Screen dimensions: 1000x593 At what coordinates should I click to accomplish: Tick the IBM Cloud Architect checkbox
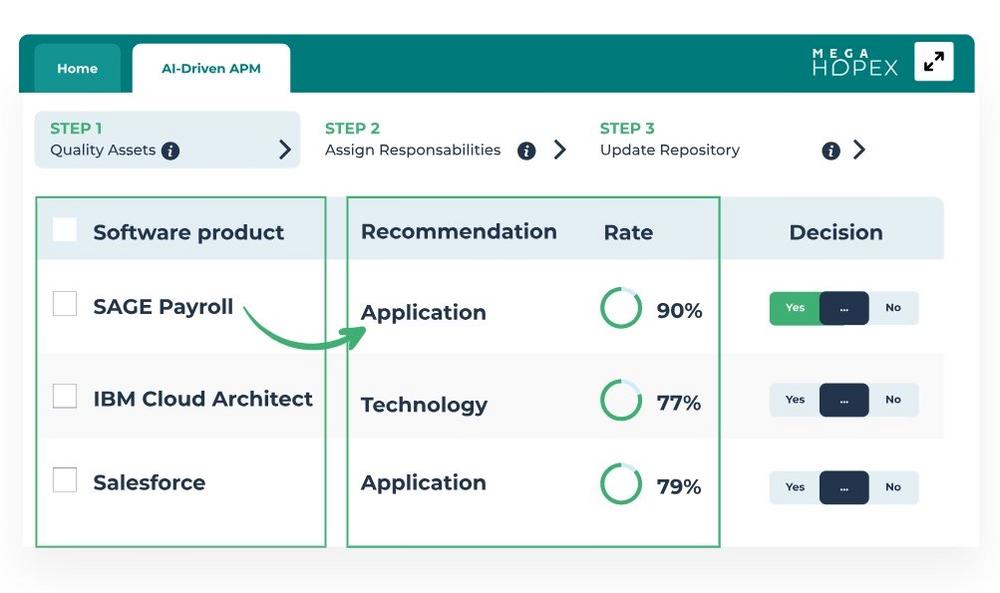[x=65, y=397]
